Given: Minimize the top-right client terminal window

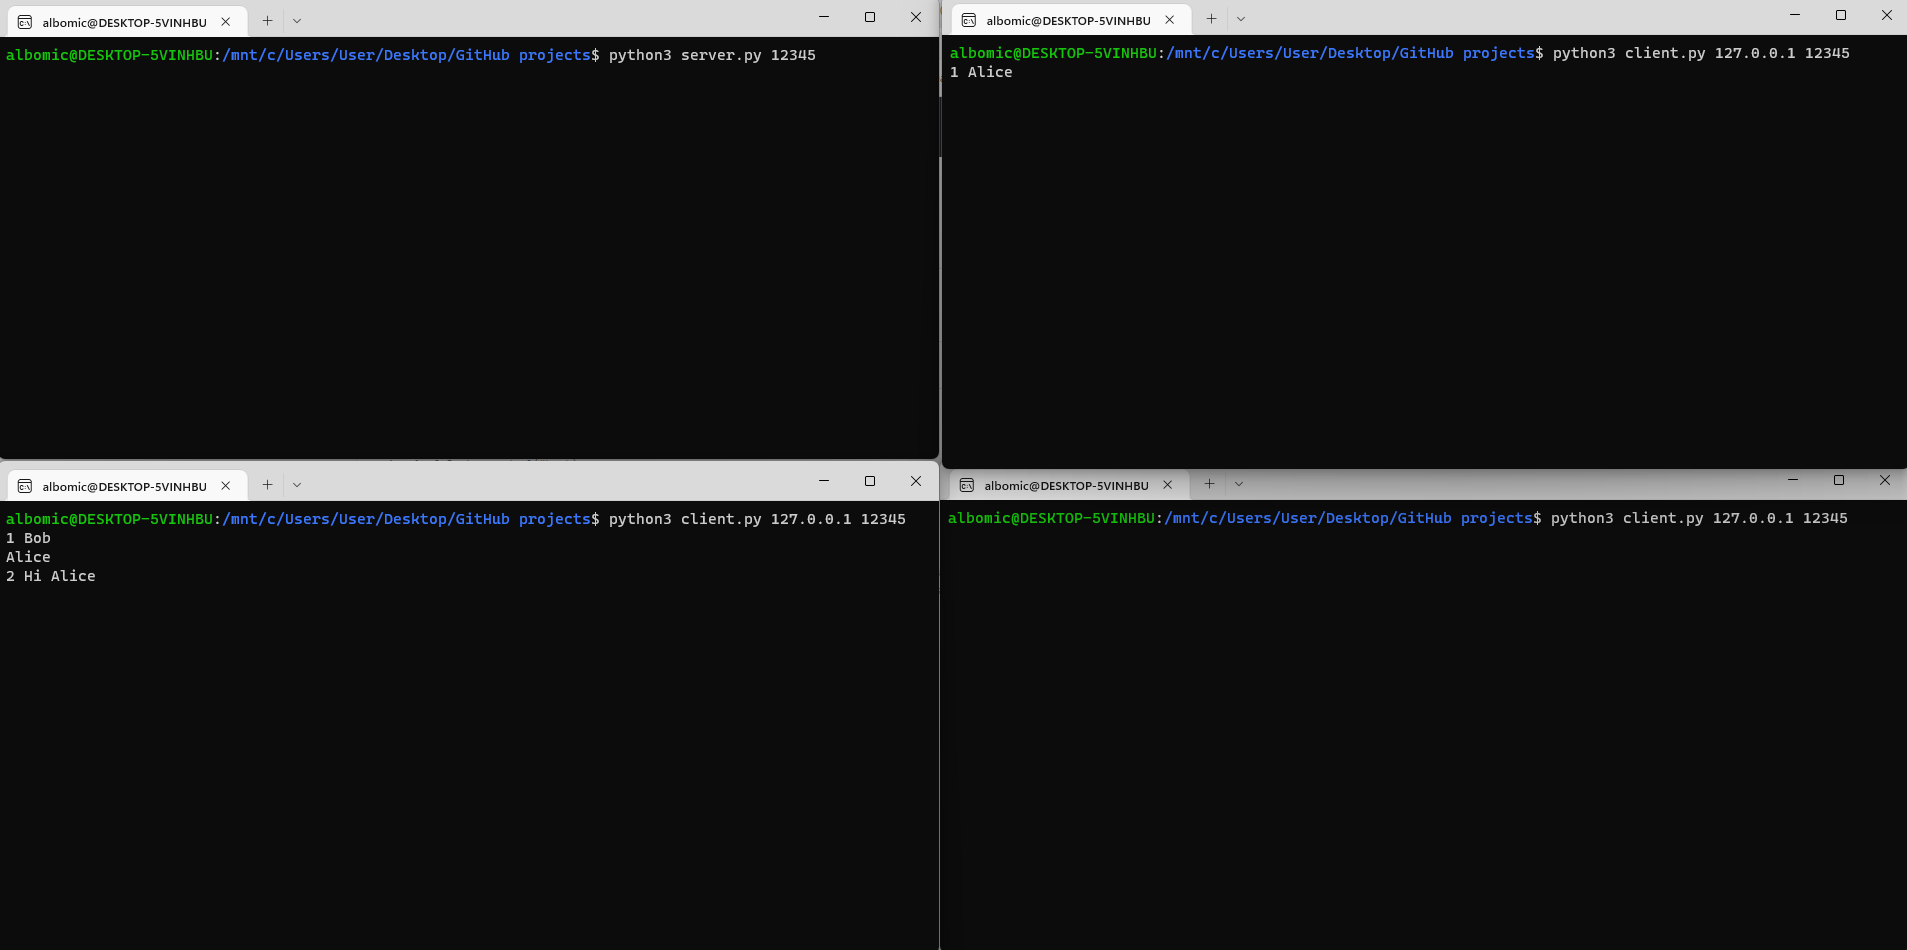Looking at the screenshot, I should pos(1795,15).
